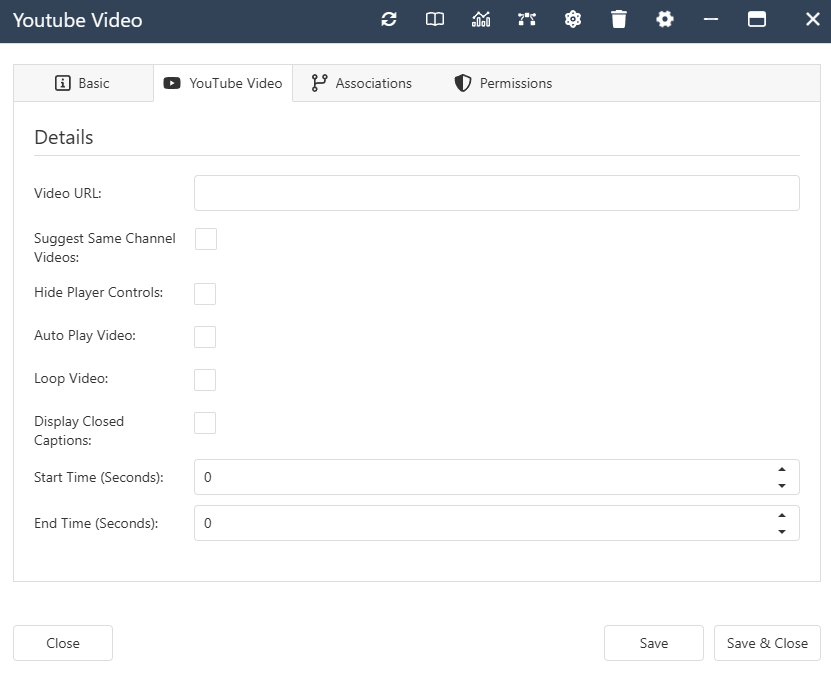
Task: Increment Start Time using the up stepper arrow
Action: pyautogui.click(x=782, y=471)
